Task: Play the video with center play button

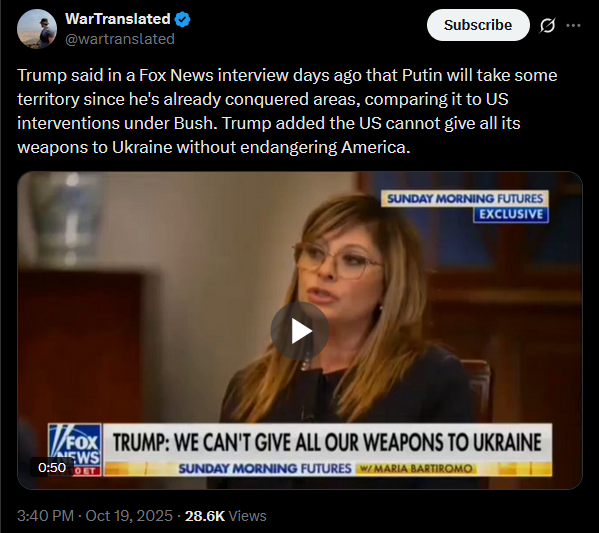Action: coord(300,331)
